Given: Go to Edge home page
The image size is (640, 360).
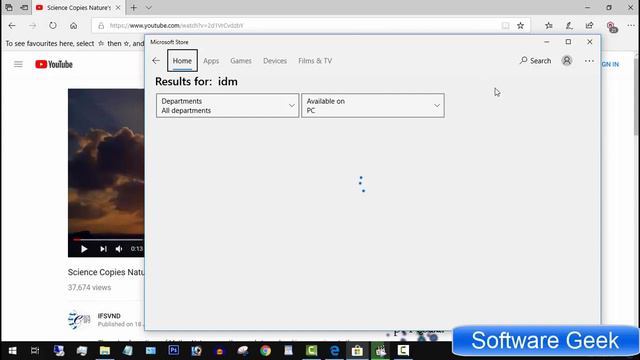Looking at the screenshot, I should coord(73,25).
